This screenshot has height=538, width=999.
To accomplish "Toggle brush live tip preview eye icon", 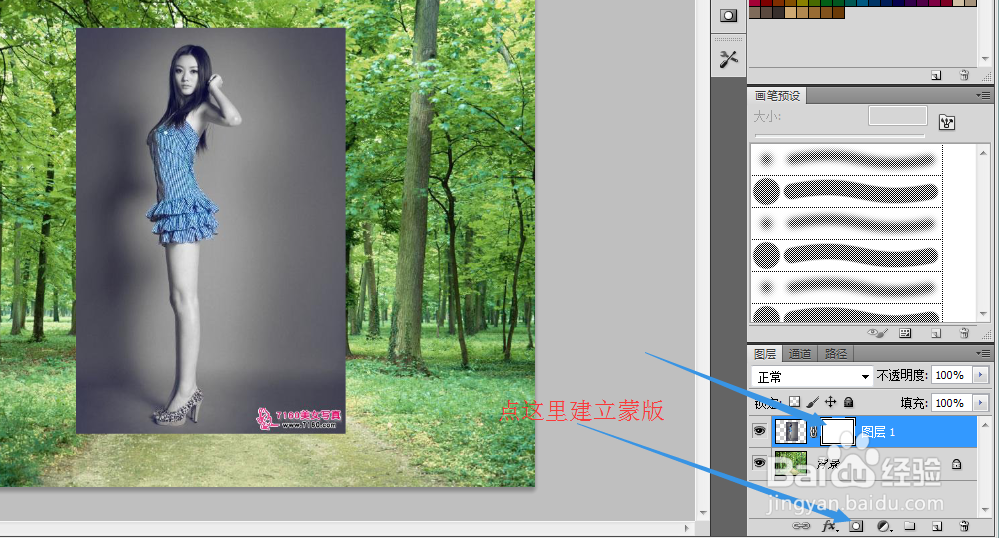I will pos(877,333).
